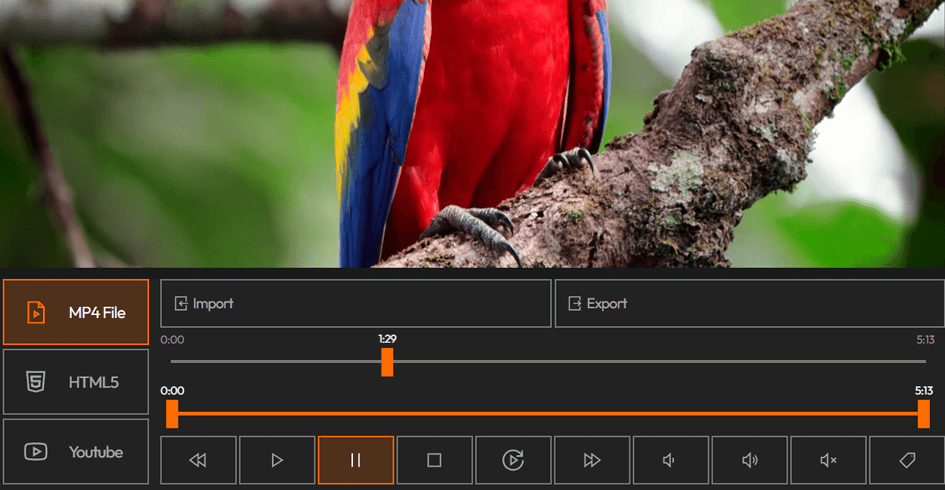The image size is (945, 490).
Task: Switch to the HTML5 tab
Action: (76, 382)
